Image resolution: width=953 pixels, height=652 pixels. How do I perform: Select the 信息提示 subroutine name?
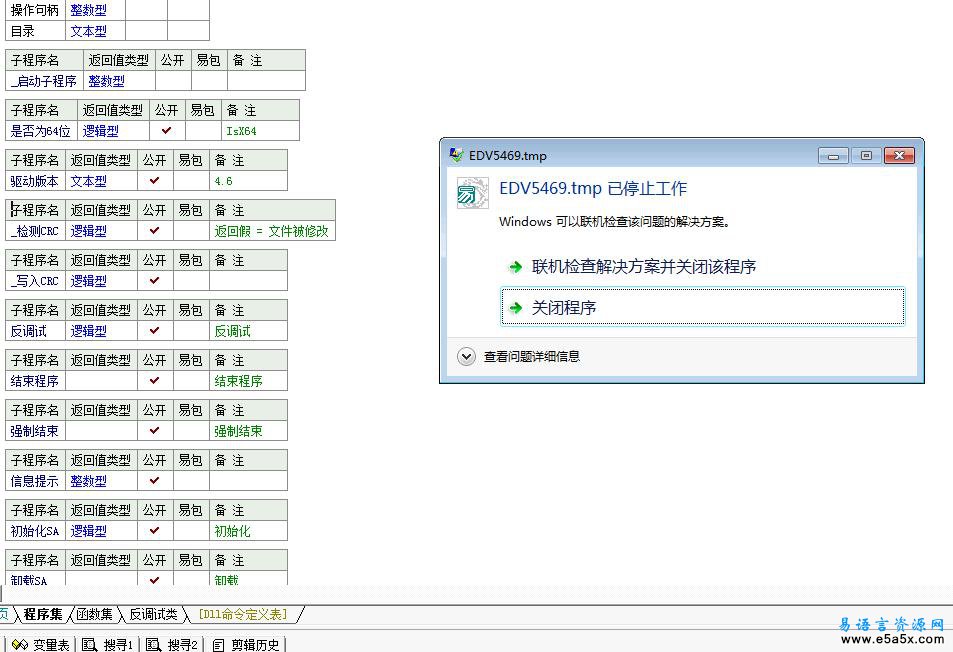pyautogui.click(x=35, y=480)
